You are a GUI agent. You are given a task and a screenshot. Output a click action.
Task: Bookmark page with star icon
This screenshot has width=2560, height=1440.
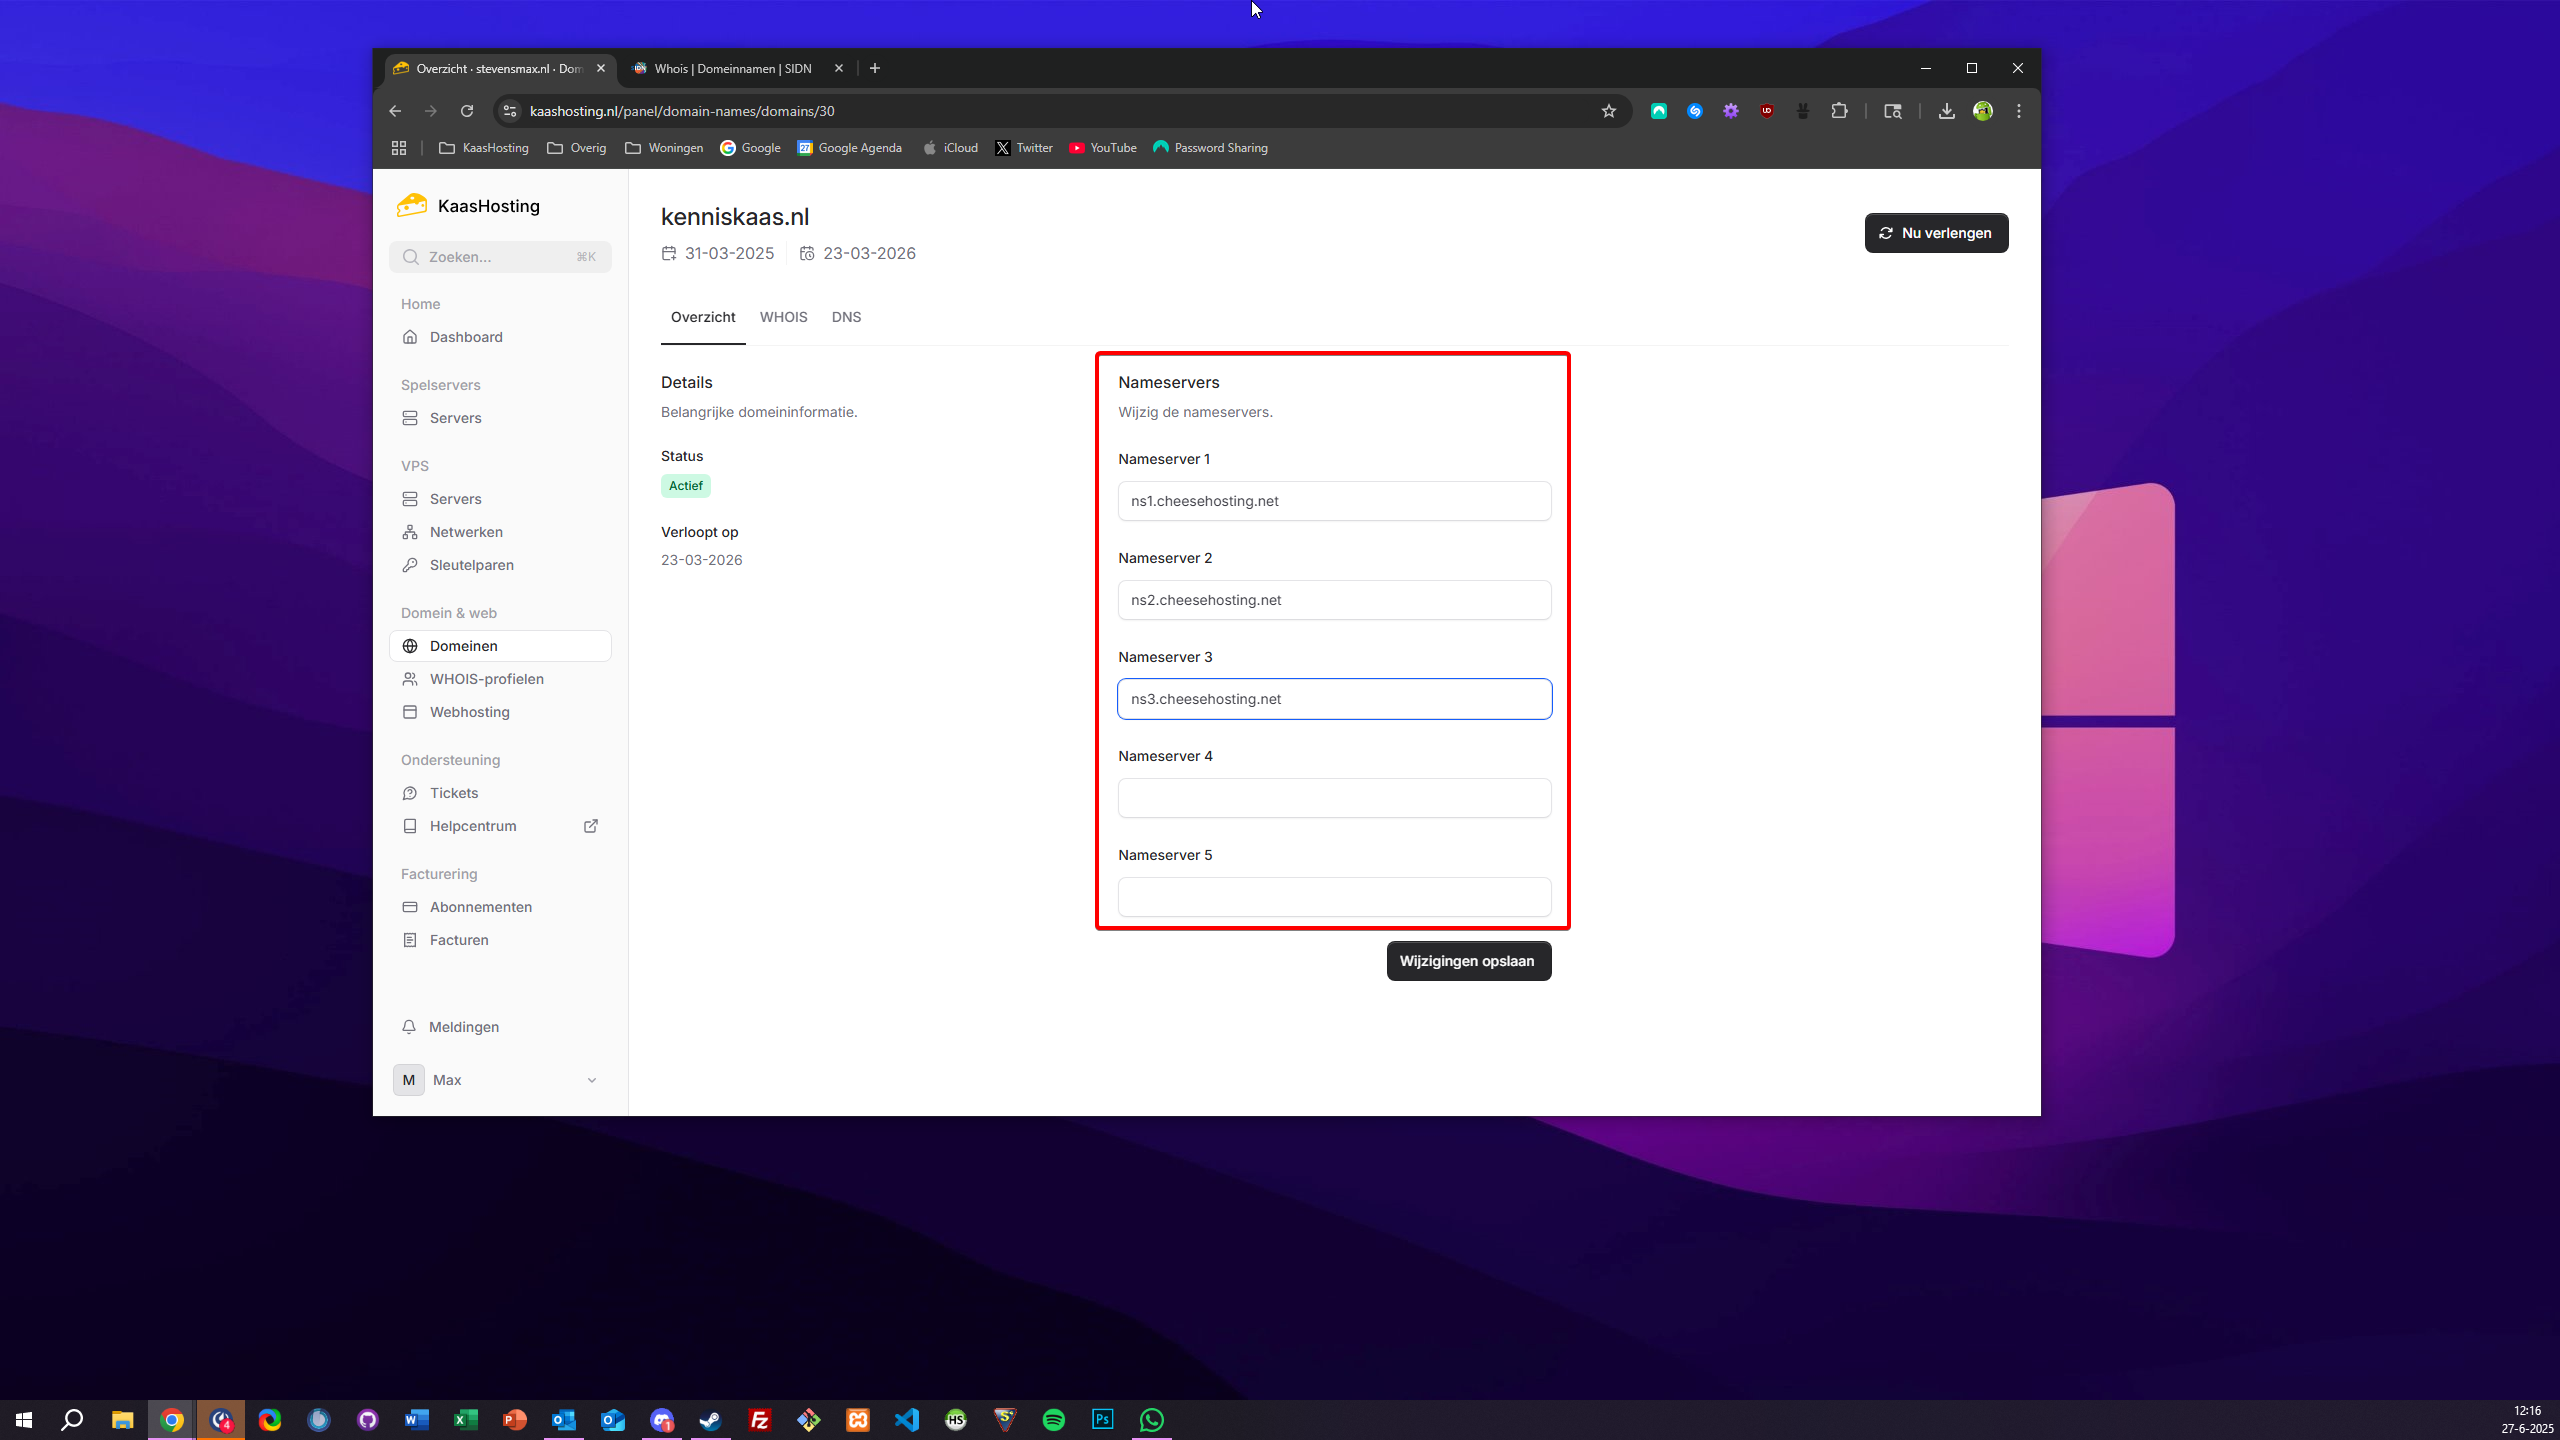[1608, 111]
